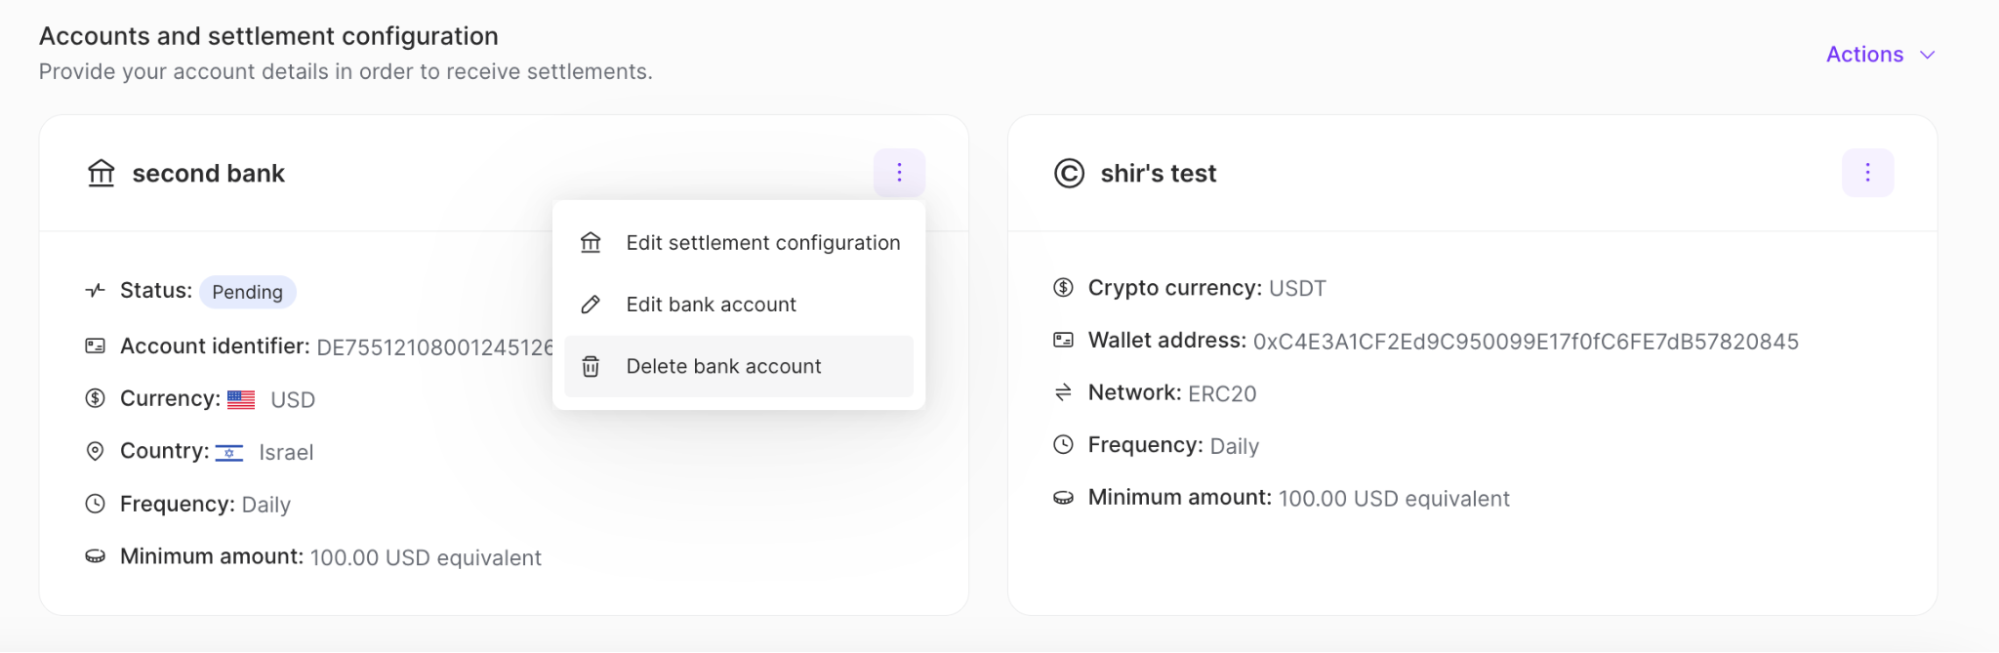
Task: Open the three-dot menu on second bank card
Action: [x=898, y=172]
